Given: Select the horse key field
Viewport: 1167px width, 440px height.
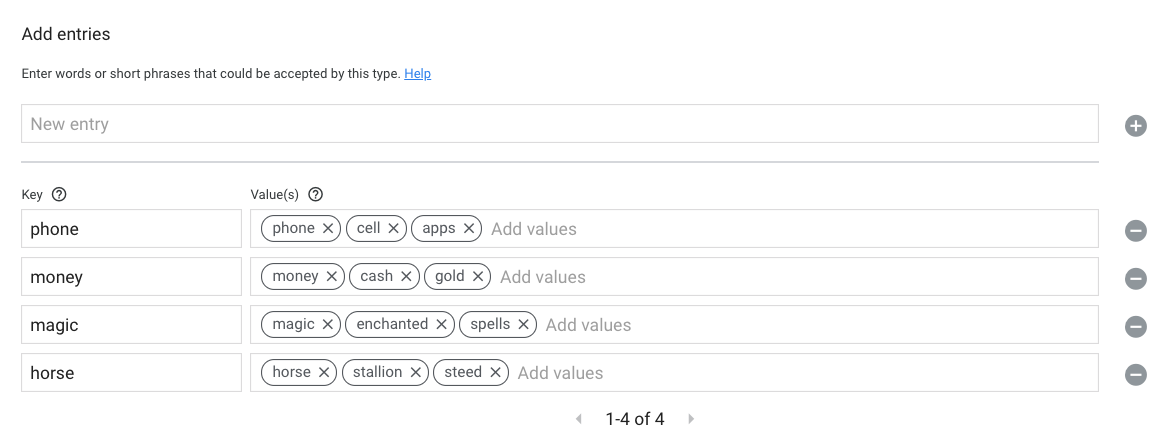Looking at the screenshot, I should (x=131, y=373).
